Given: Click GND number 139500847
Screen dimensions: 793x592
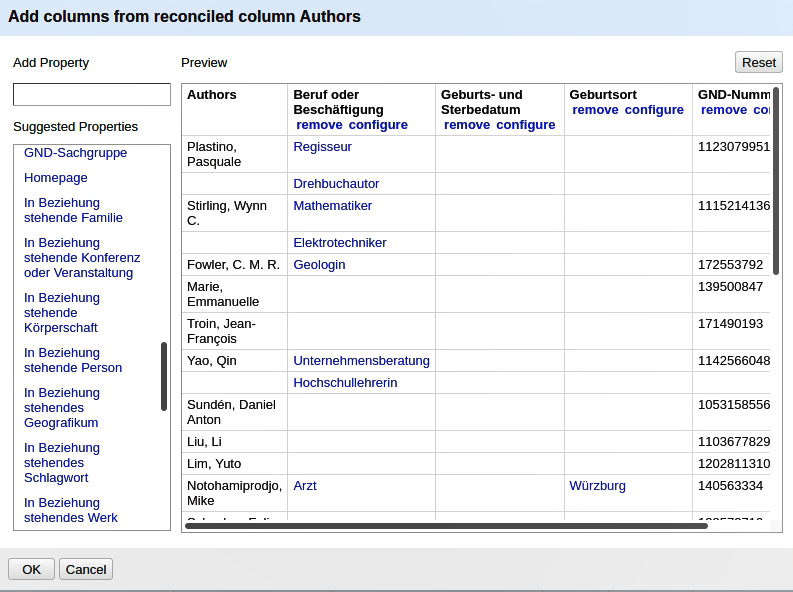Looking at the screenshot, I should coord(730,287).
